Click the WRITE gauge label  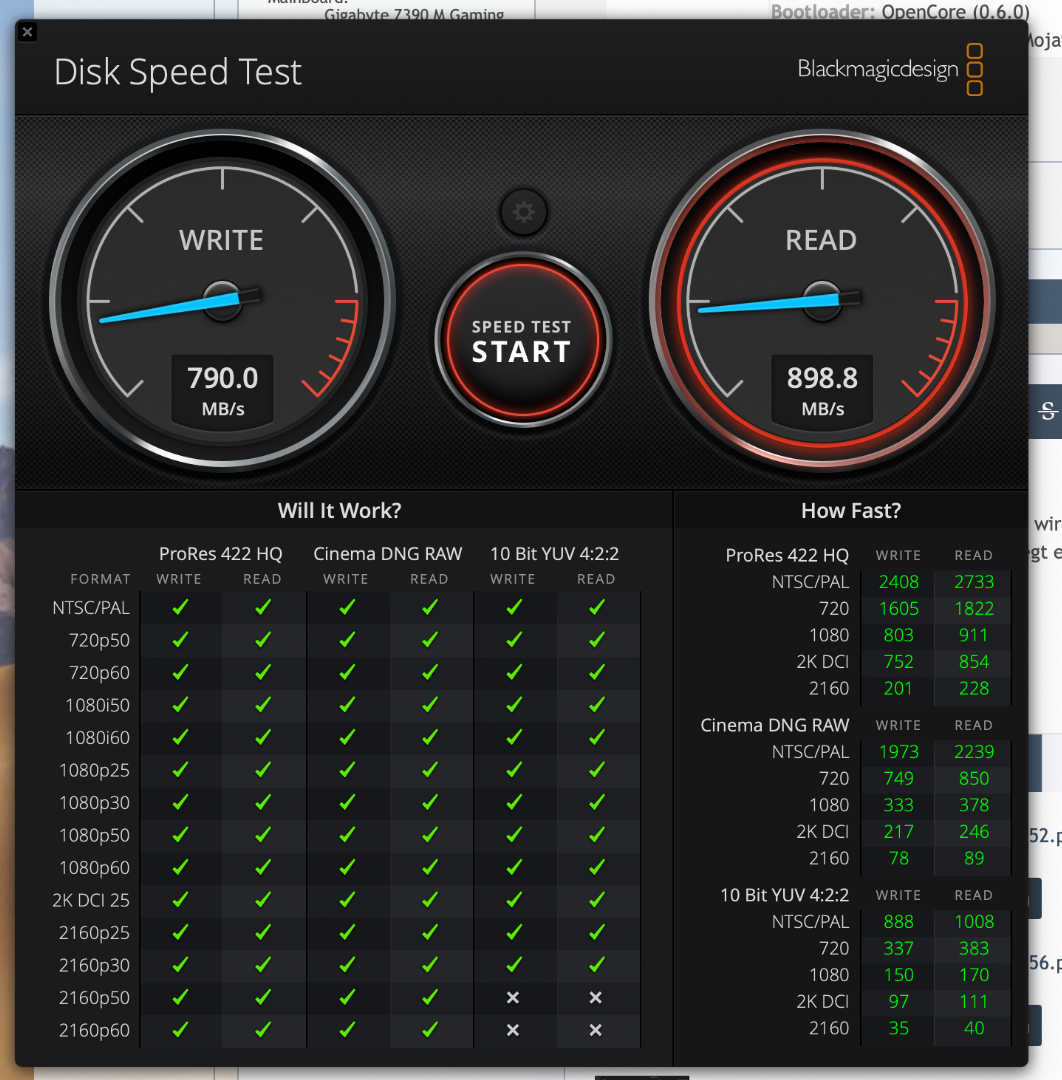[x=221, y=240]
